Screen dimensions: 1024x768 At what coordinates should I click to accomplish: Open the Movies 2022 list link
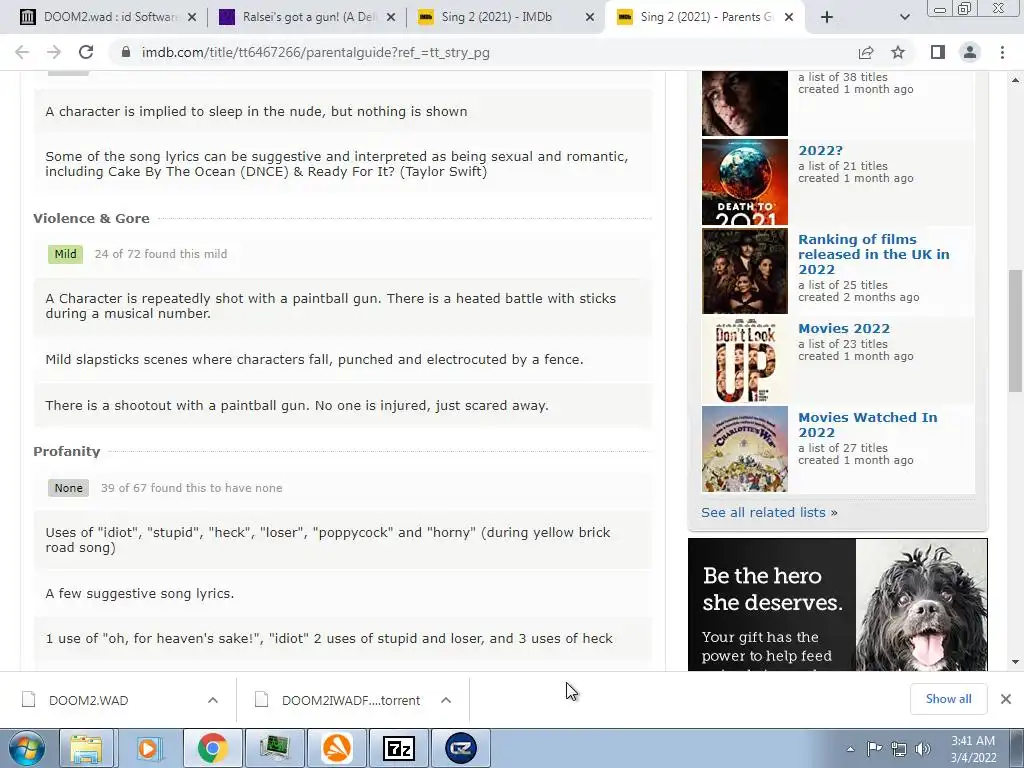pyautogui.click(x=844, y=328)
